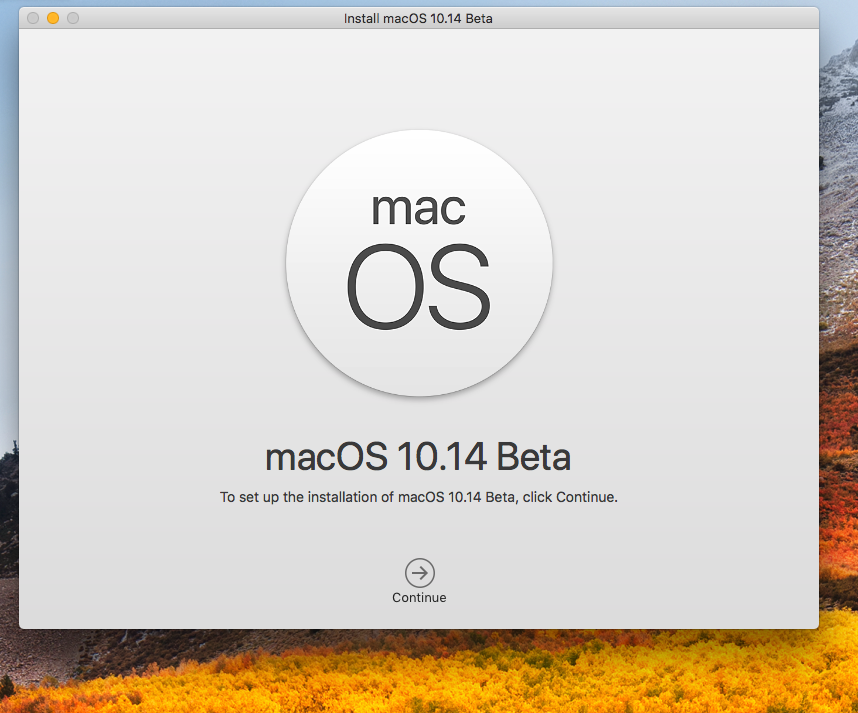Image resolution: width=858 pixels, height=713 pixels.
Task: Click the 'To set up the installation' instruction text
Action: pos(419,497)
